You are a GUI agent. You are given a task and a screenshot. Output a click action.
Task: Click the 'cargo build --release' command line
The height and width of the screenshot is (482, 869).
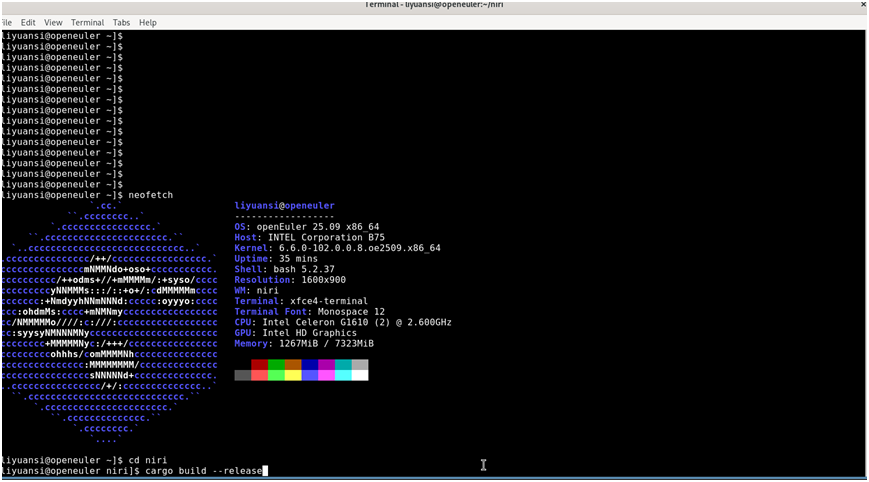pyautogui.click(x=203, y=471)
